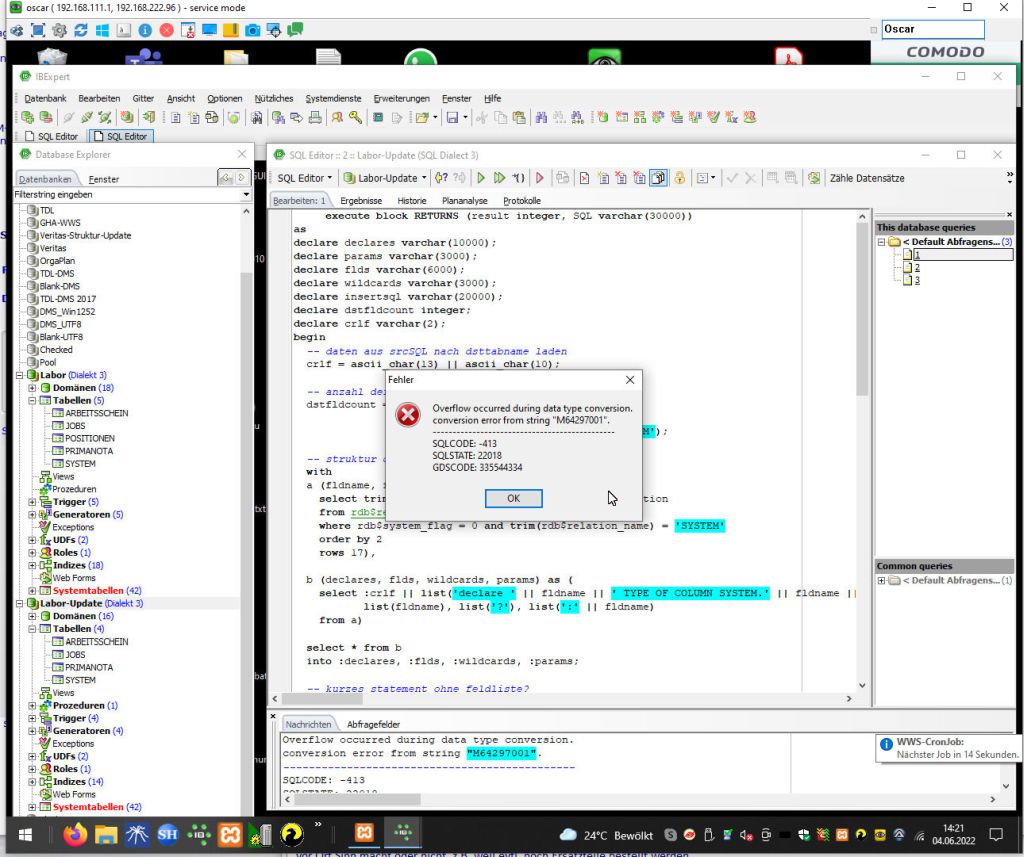Click the Windows Start button
1024x857 pixels.
(x=25, y=835)
